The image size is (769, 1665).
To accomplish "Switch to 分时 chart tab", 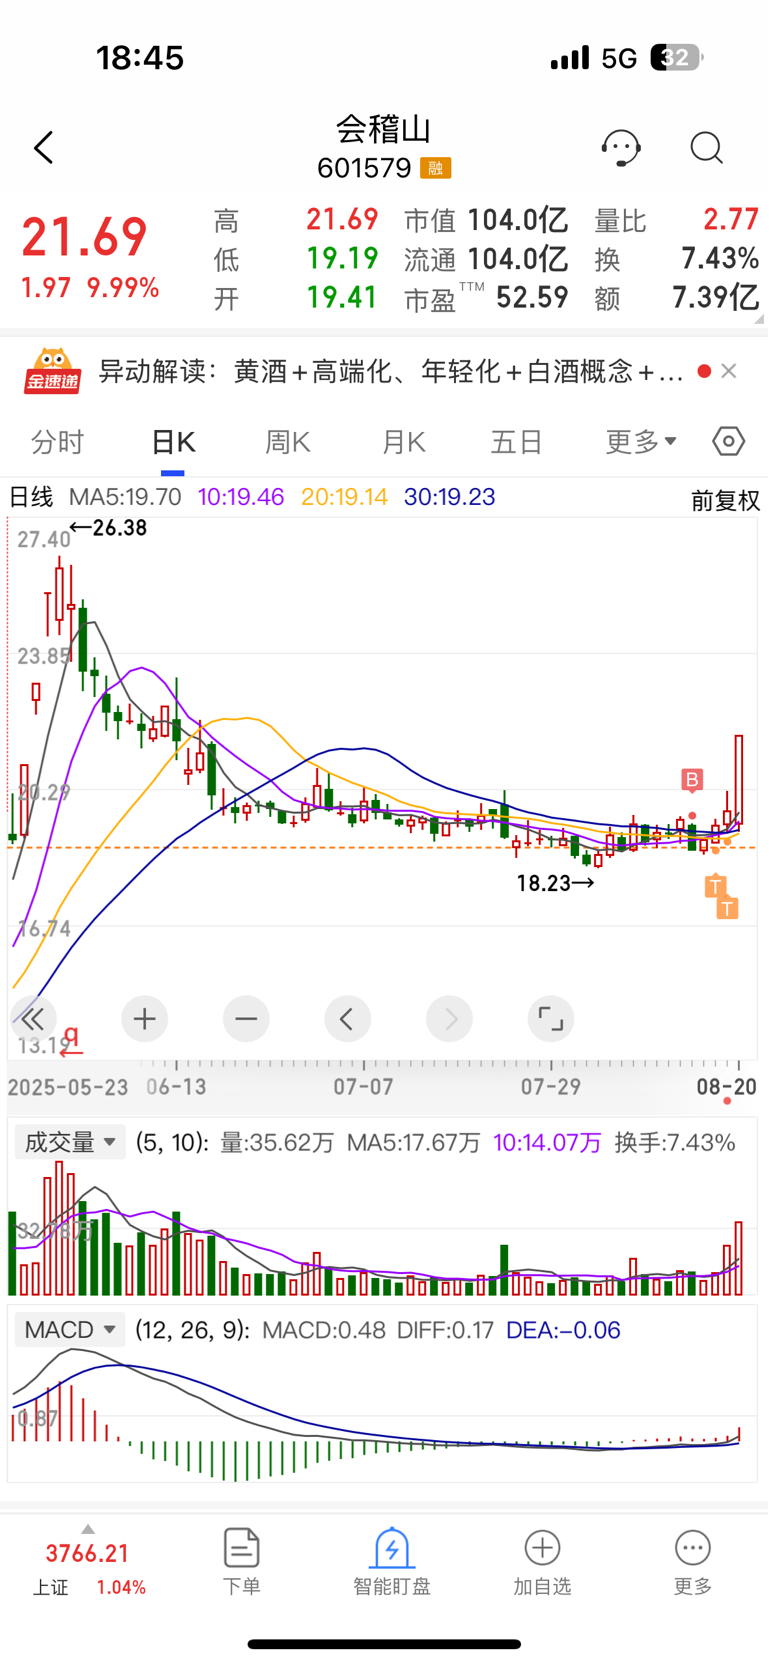I will click(x=57, y=442).
